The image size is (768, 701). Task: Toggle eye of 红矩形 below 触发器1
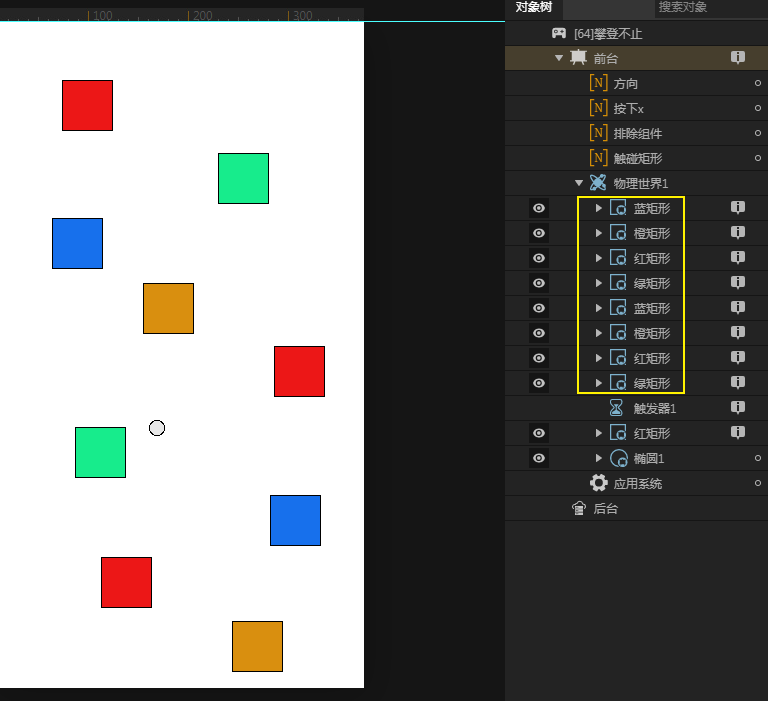(539, 433)
